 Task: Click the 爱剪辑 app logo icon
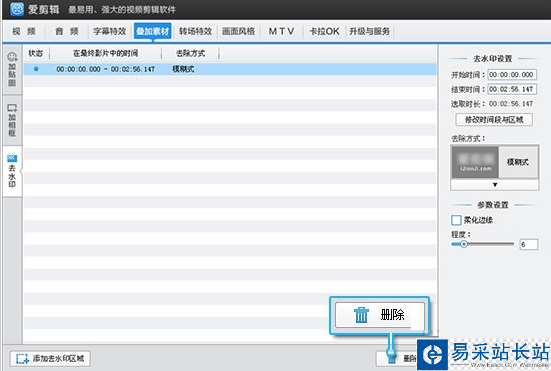17,9
